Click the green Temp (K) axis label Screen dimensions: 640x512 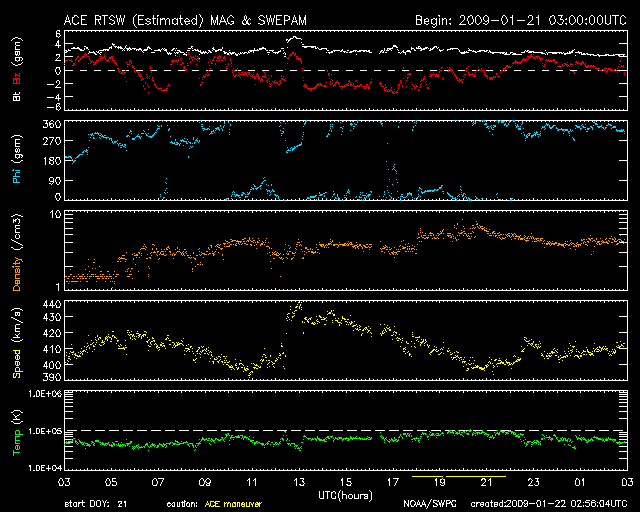(17, 433)
